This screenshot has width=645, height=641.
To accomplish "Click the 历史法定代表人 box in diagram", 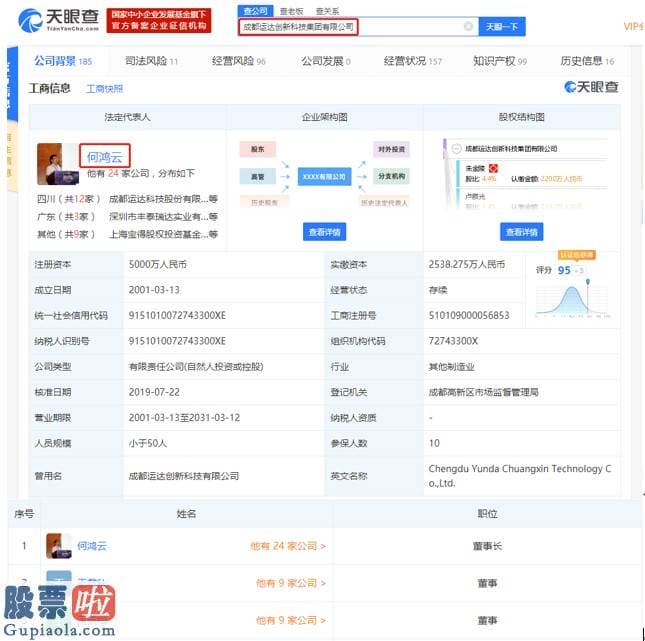I will (x=384, y=202).
